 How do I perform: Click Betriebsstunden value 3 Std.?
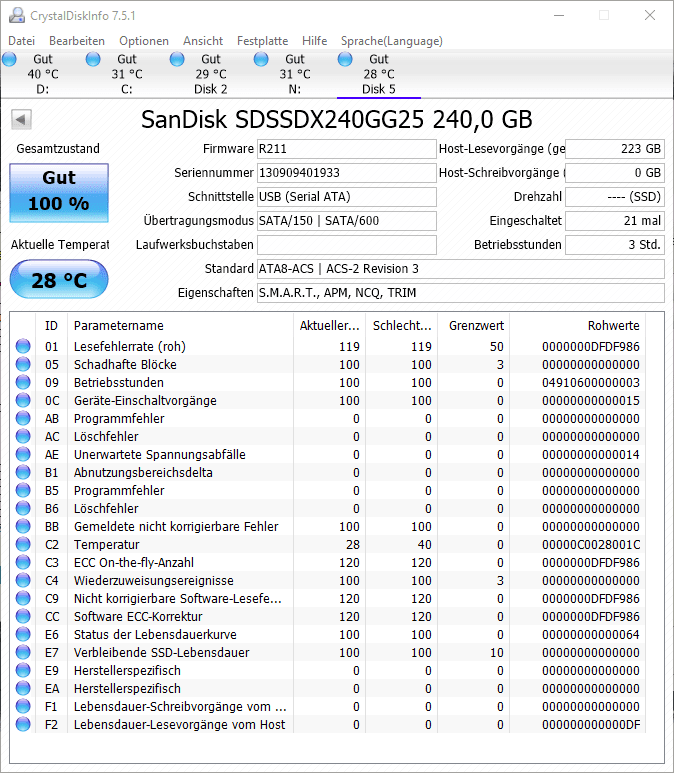615,245
